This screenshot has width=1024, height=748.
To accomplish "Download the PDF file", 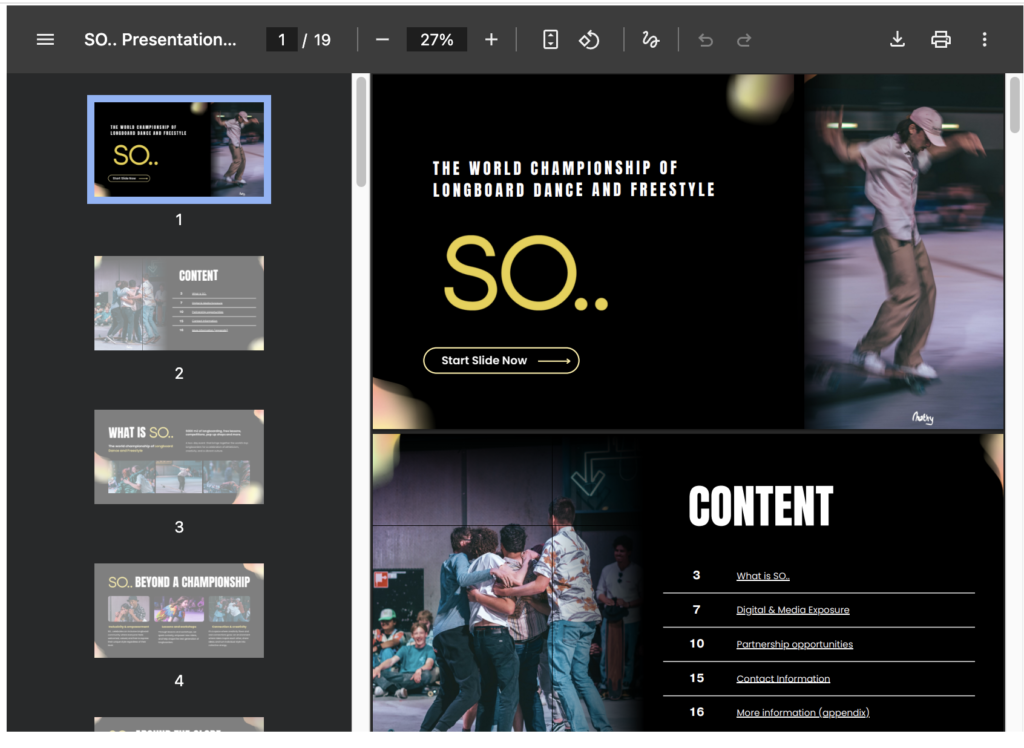I will (x=897, y=40).
